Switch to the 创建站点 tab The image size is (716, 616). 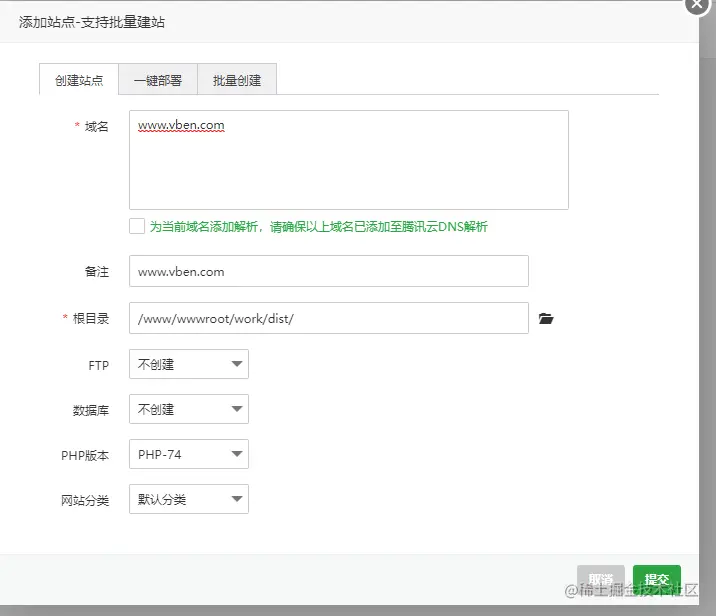pos(79,79)
